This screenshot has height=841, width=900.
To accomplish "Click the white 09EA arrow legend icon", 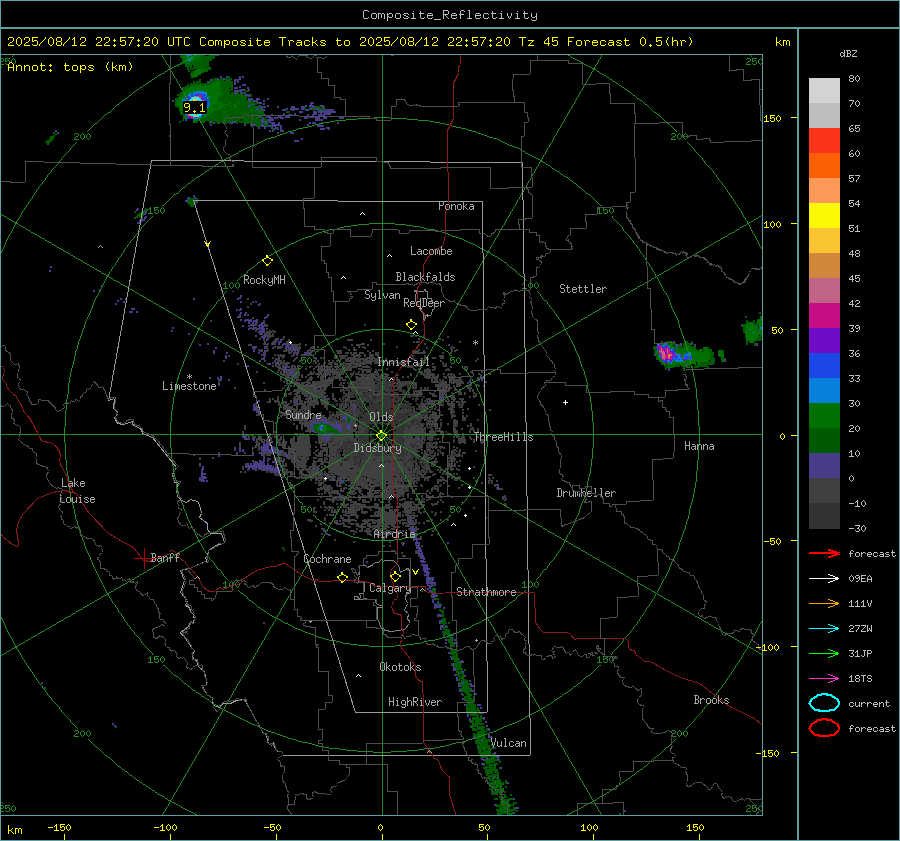I will click(824, 579).
